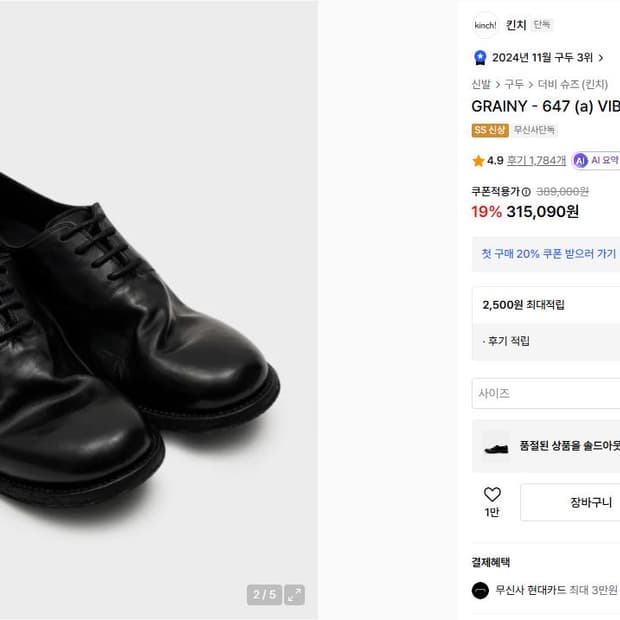Go to 신발 breadcrumb category
The image size is (620, 620).
click(481, 85)
